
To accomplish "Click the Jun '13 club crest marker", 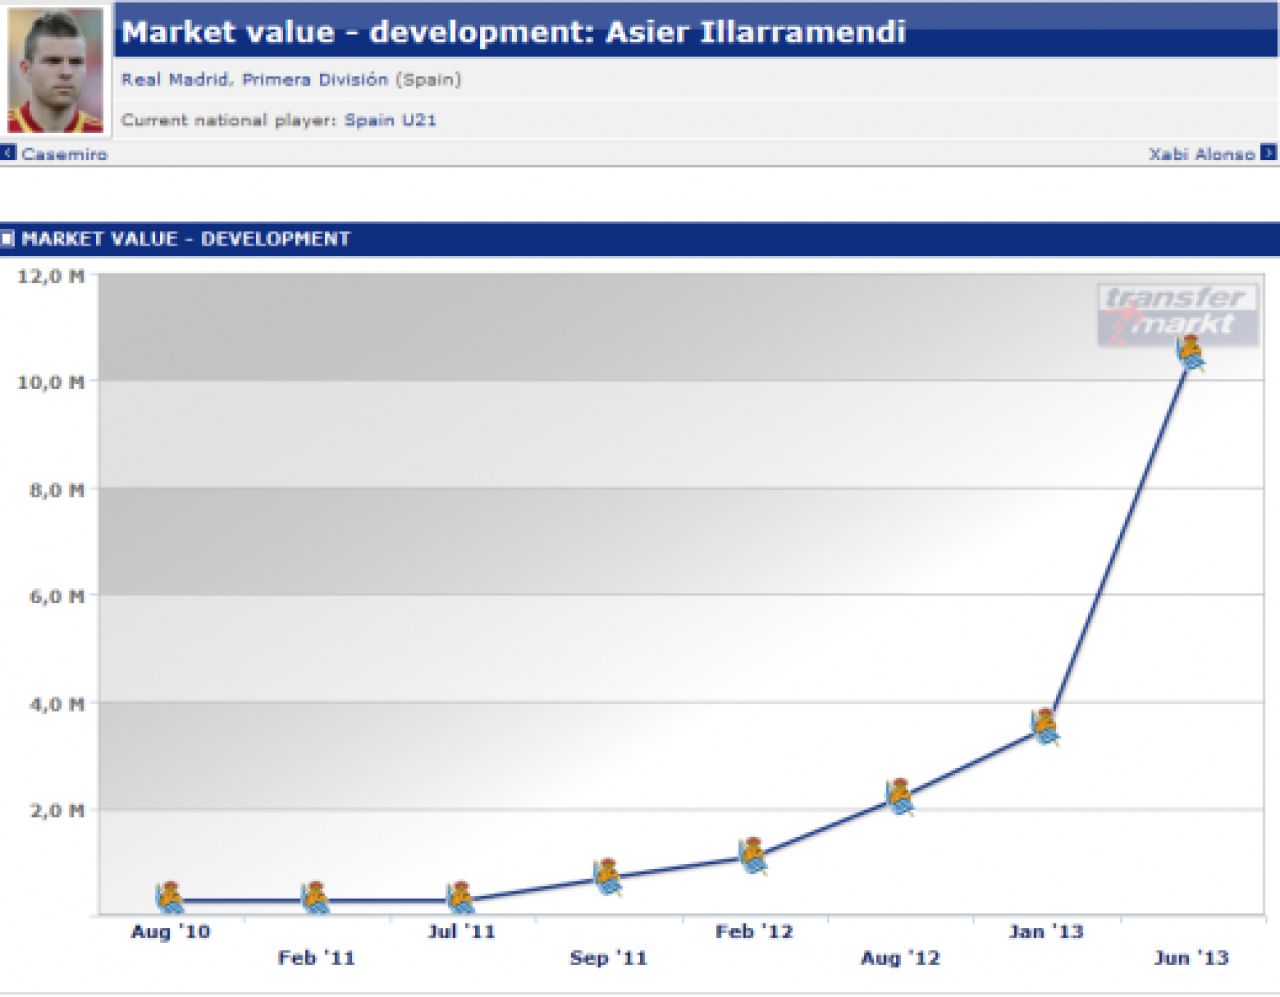I will [1191, 354].
